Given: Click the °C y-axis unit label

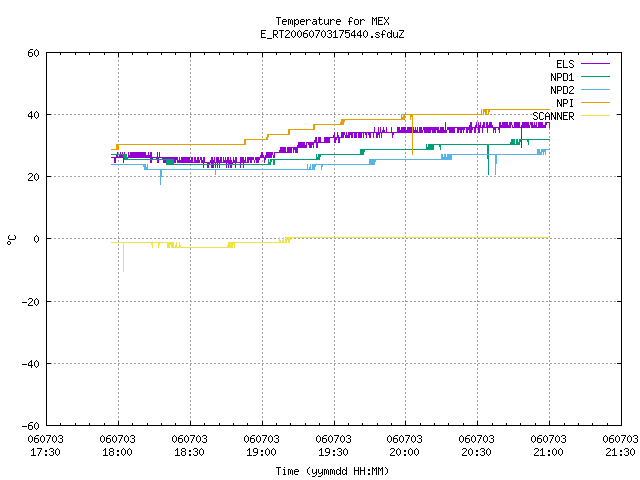Looking at the screenshot, I should 11,240.
